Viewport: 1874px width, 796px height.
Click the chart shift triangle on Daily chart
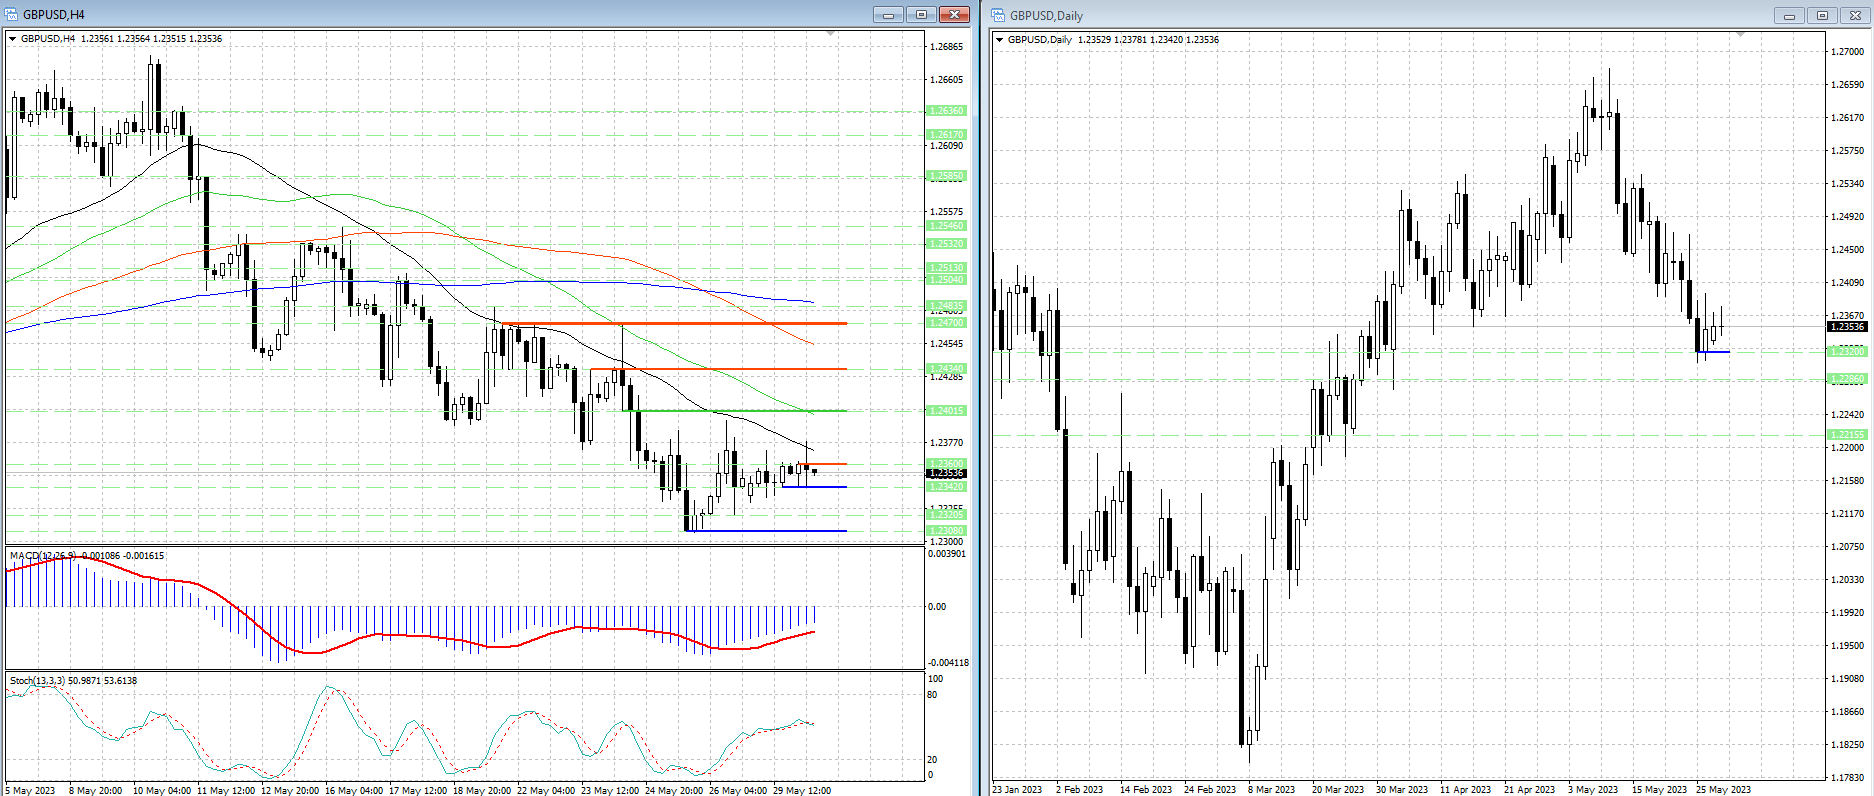(x=1740, y=35)
